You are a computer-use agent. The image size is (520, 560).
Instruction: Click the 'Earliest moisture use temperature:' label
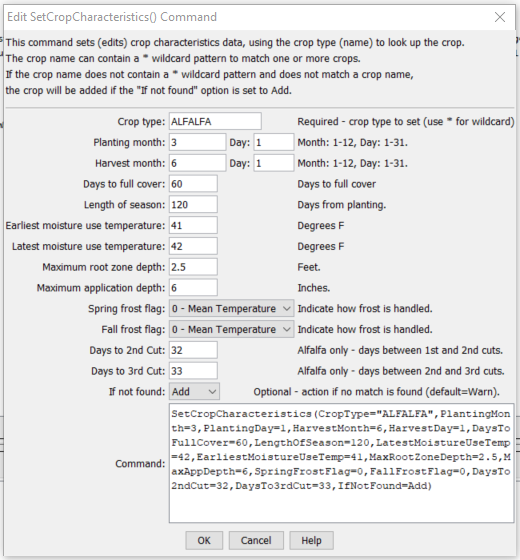point(85,225)
